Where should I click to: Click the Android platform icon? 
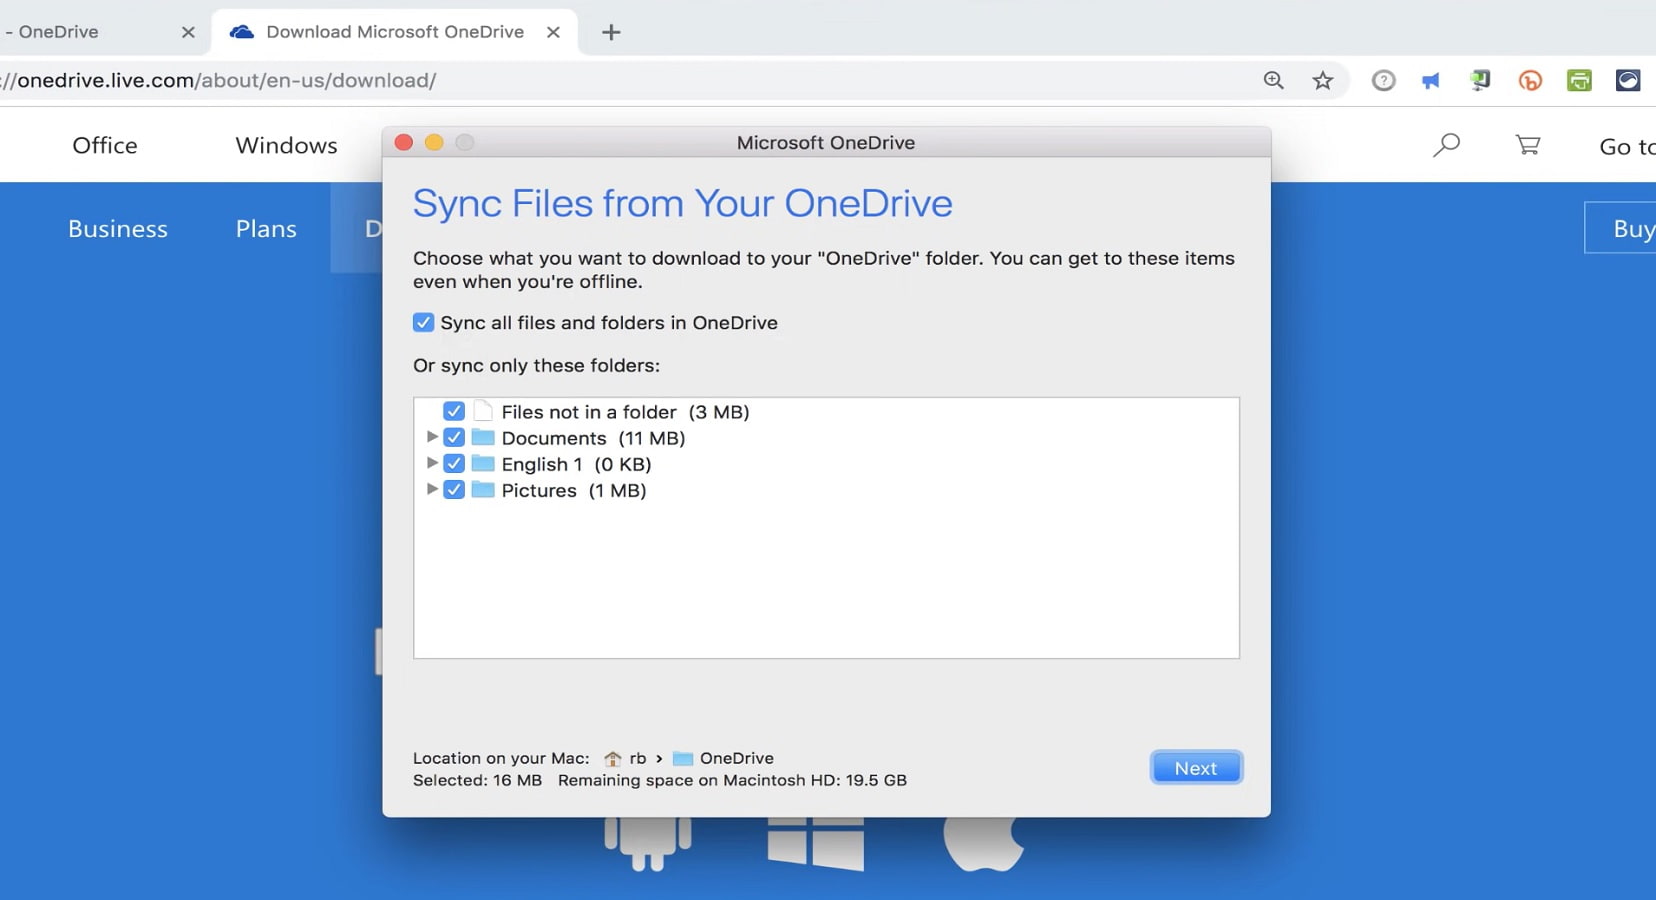point(648,844)
